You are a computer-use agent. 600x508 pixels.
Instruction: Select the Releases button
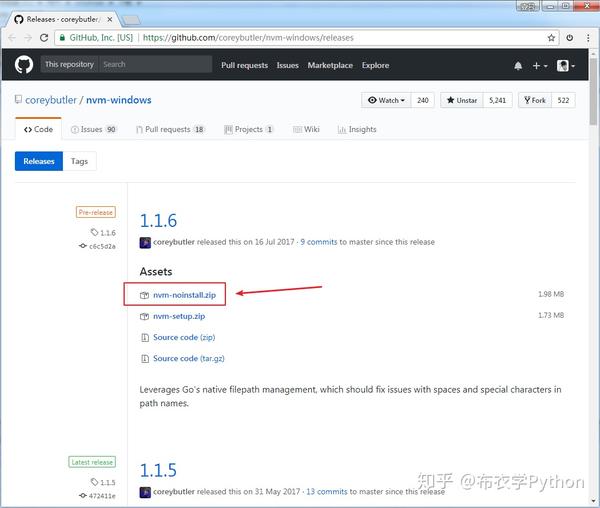pyautogui.click(x=39, y=161)
